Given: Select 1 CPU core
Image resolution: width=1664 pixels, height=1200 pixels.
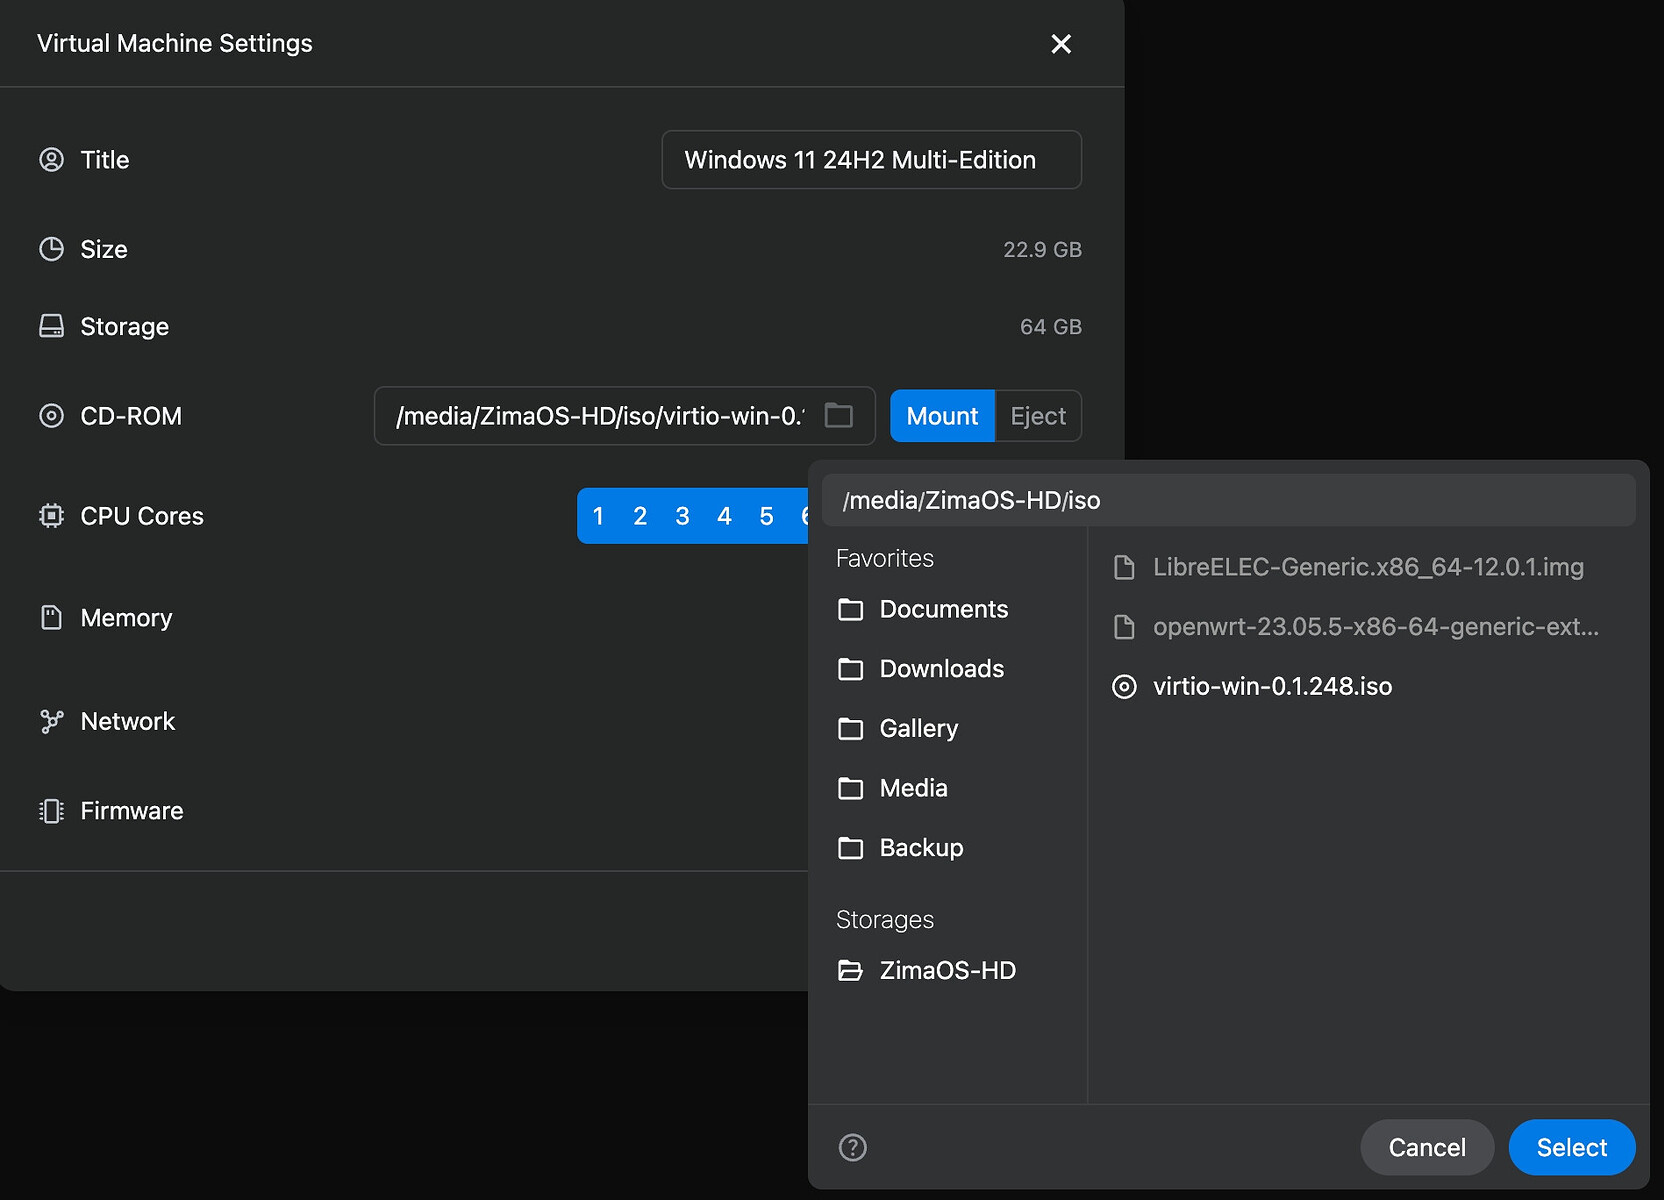Looking at the screenshot, I should pos(598,516).
